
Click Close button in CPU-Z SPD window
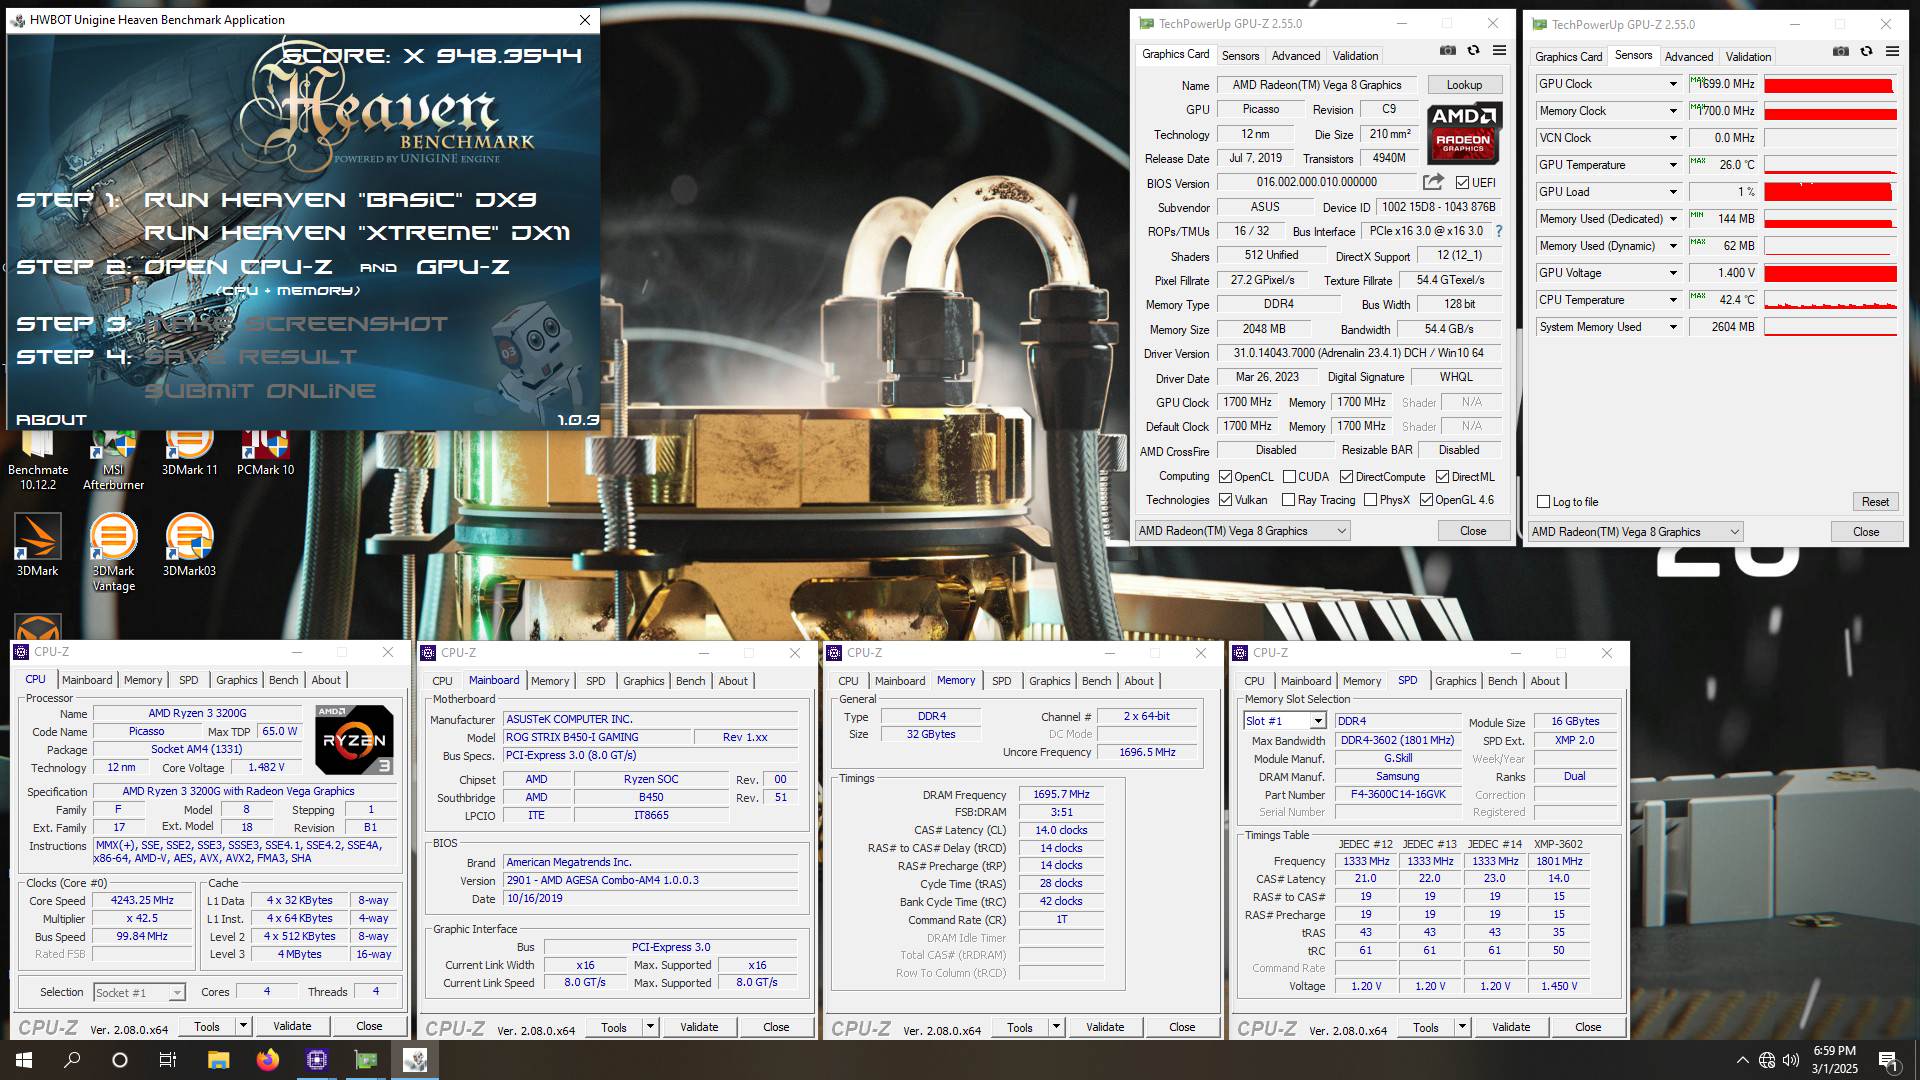1588,1027
